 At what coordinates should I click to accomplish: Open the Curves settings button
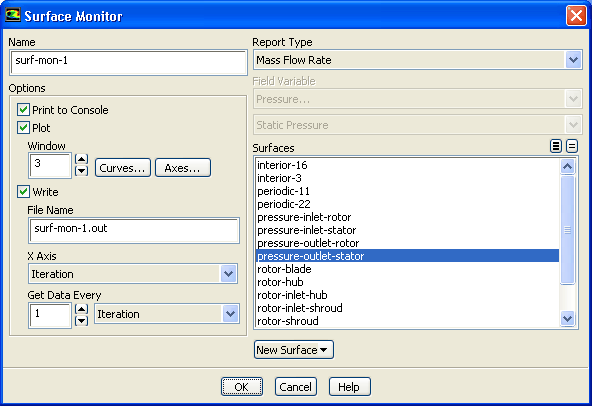[123, 168]
